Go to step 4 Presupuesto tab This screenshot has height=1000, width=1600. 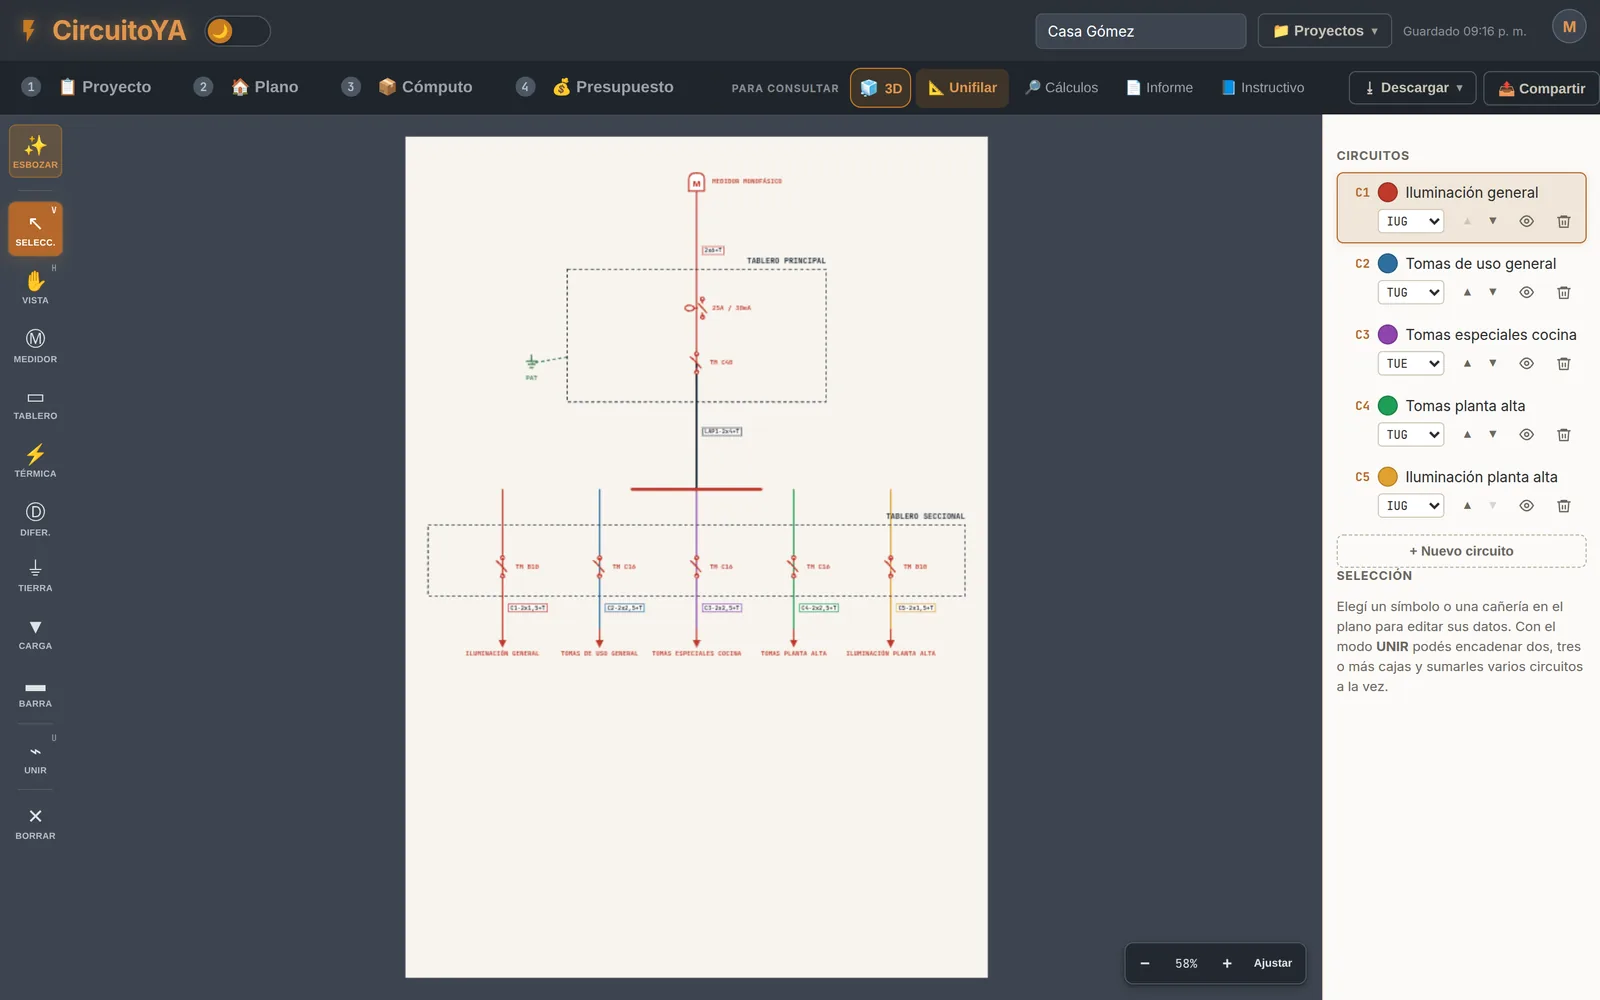595,87
